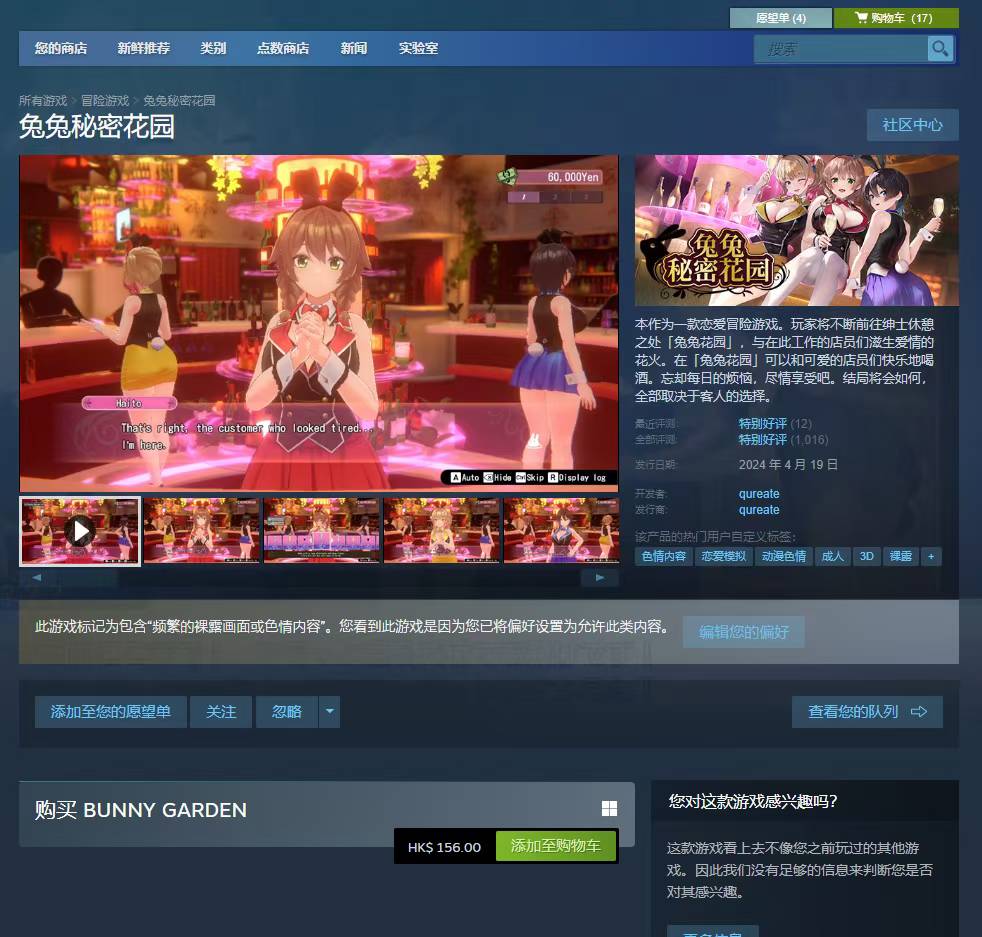
Task: Select the 恋爱模拟 tag
Action: pyautogui.click(x=723, y=556)
